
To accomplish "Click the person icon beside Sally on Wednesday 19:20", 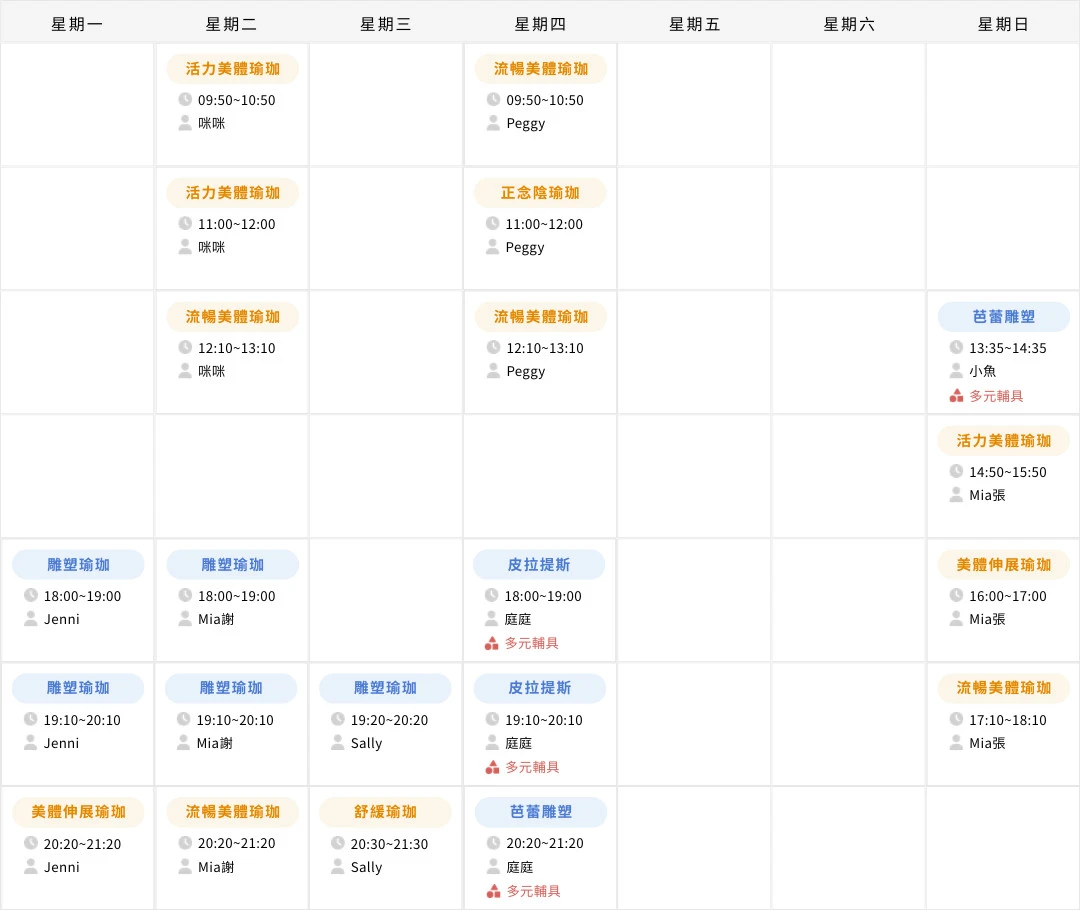I will [337, 743].
